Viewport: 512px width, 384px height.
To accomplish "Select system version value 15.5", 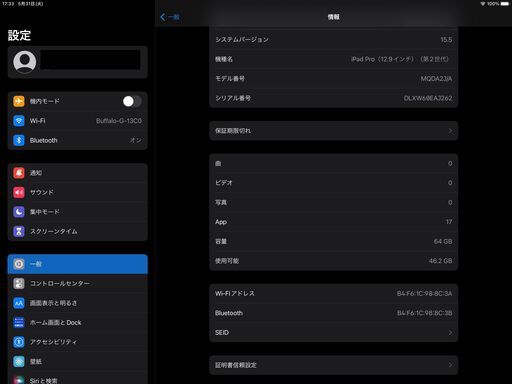I will [x=446, y=40].
